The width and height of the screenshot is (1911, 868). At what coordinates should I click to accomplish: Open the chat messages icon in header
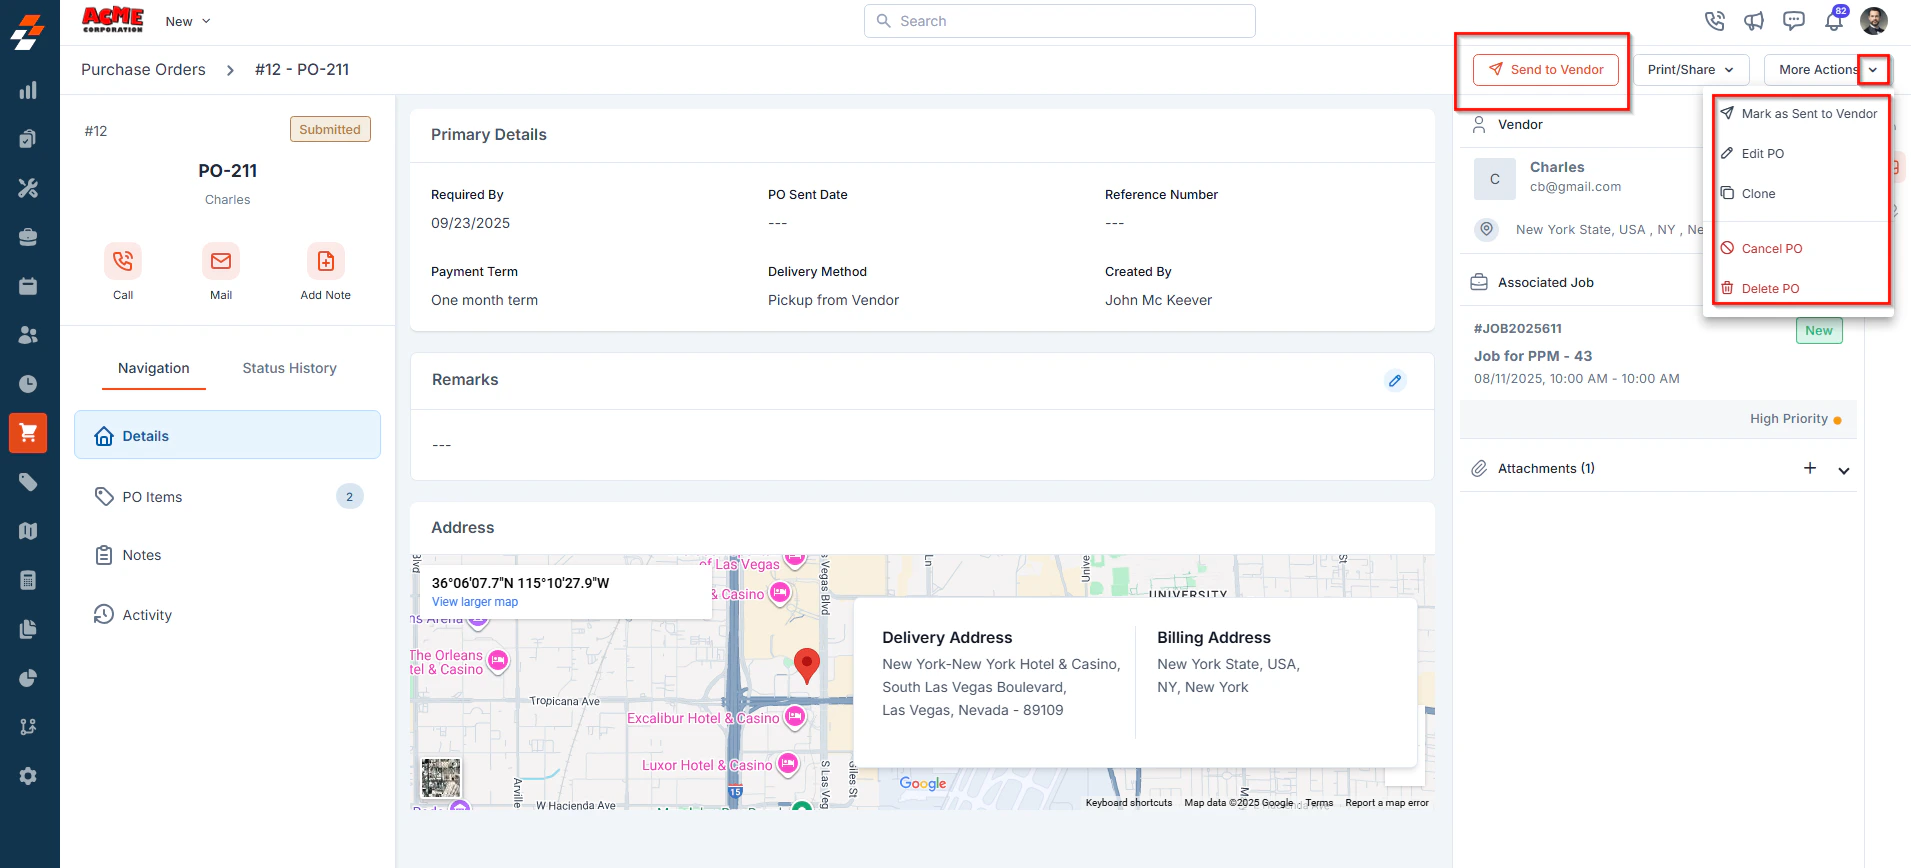pyautogui.click(x=1794, y=21)
